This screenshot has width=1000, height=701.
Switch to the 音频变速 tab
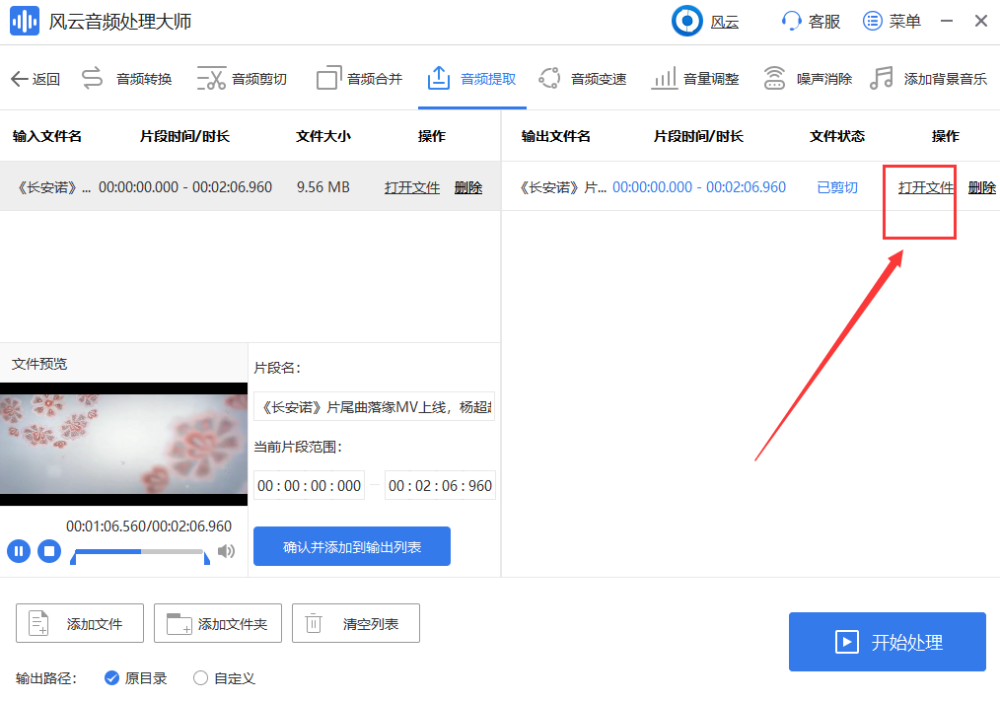(x=582, y=79)
